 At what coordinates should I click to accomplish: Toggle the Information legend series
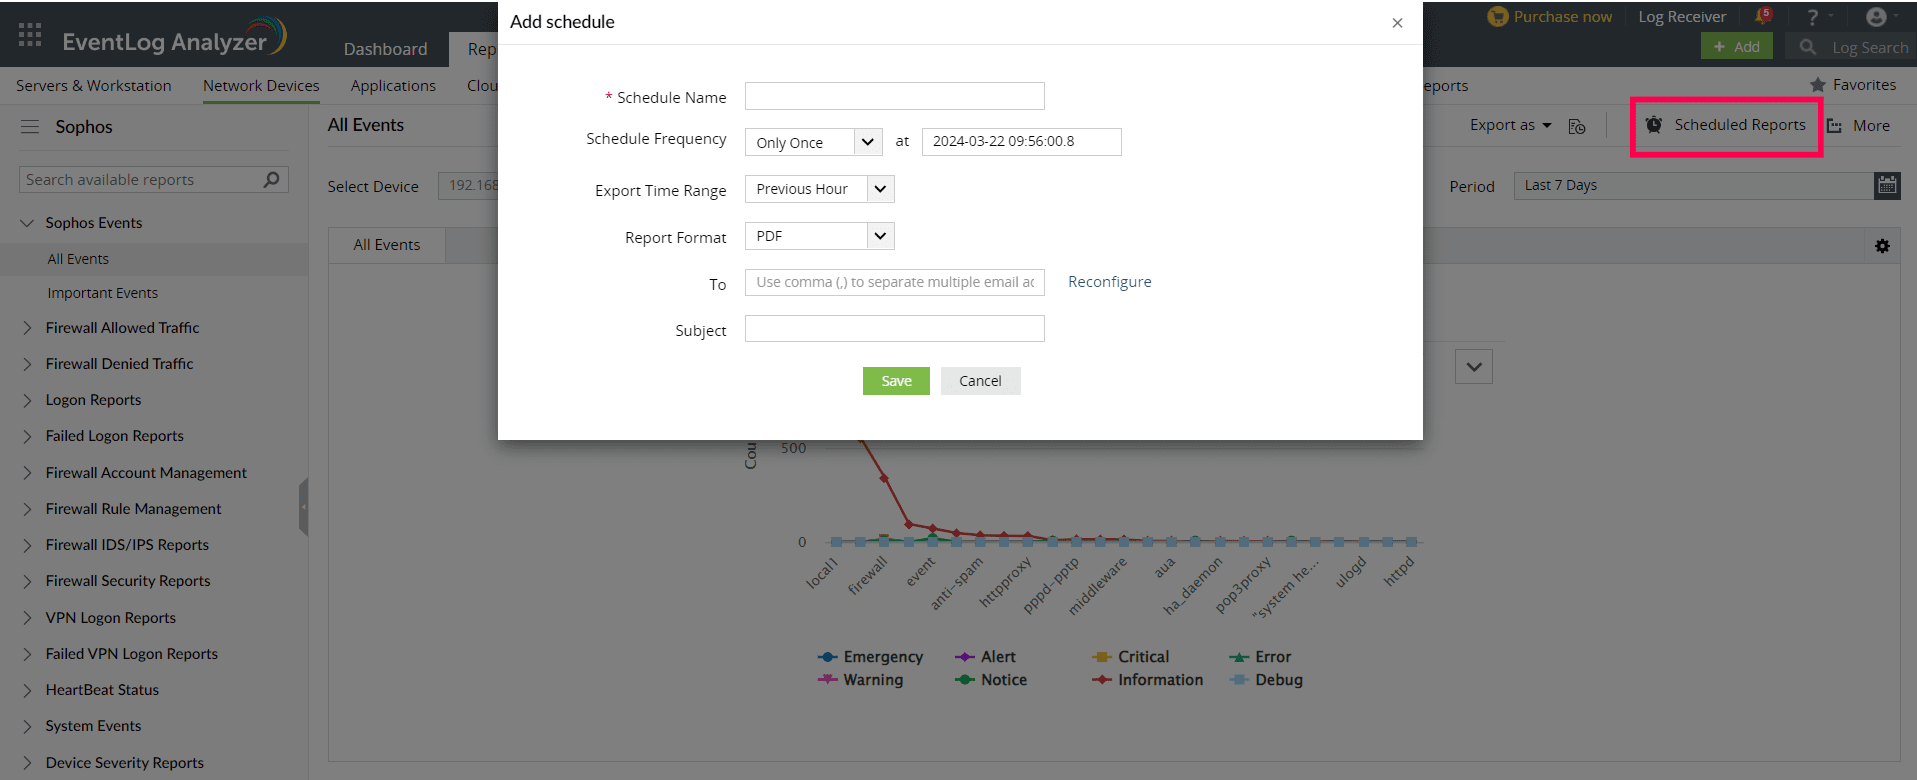point(1147,680)
